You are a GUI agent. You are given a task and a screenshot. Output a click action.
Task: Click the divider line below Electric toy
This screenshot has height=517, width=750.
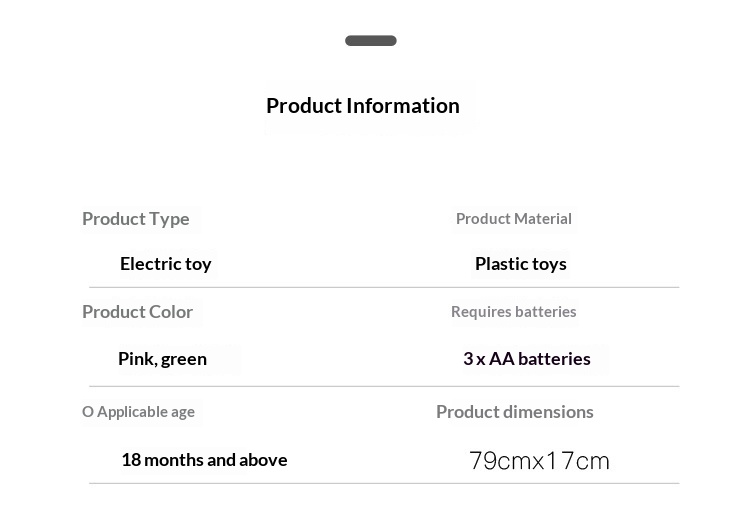[384, 288]
